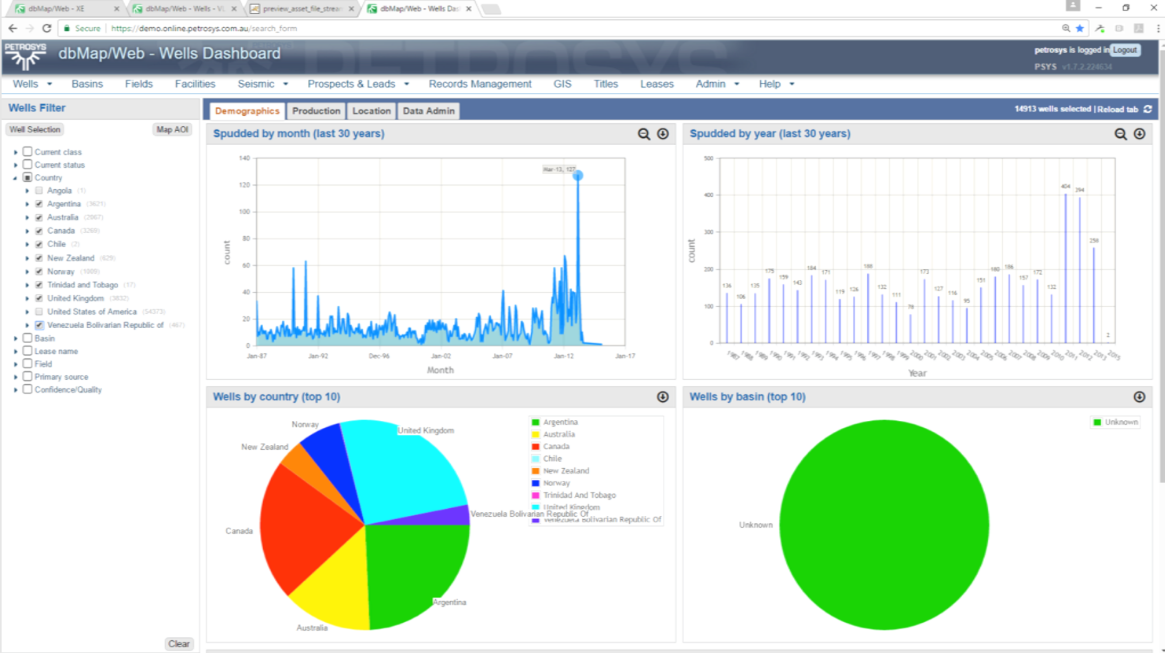Click the Well Selection button
Image resolution: width=1165 pixels, height=653 pixels.
pyautogui.click(x=35, y=129)
